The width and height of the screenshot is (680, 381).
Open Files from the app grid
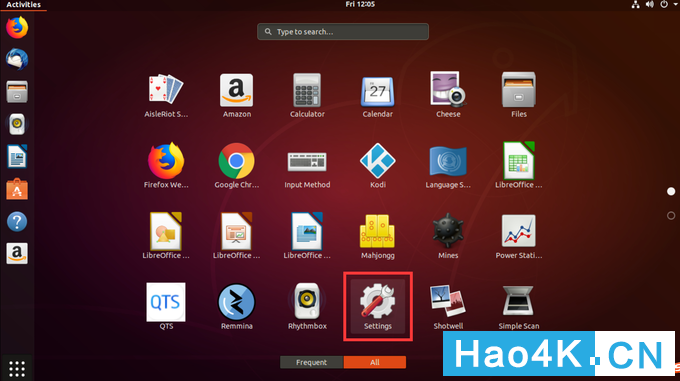[x=519, y=95]
